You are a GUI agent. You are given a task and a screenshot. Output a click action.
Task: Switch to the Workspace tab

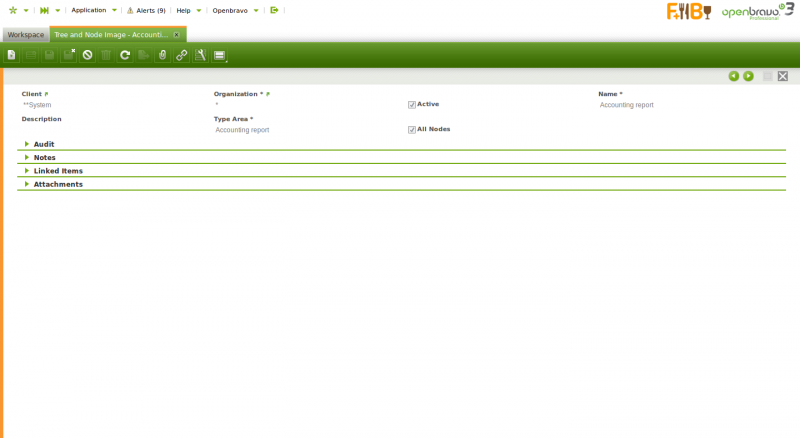[x=26, y=35]
